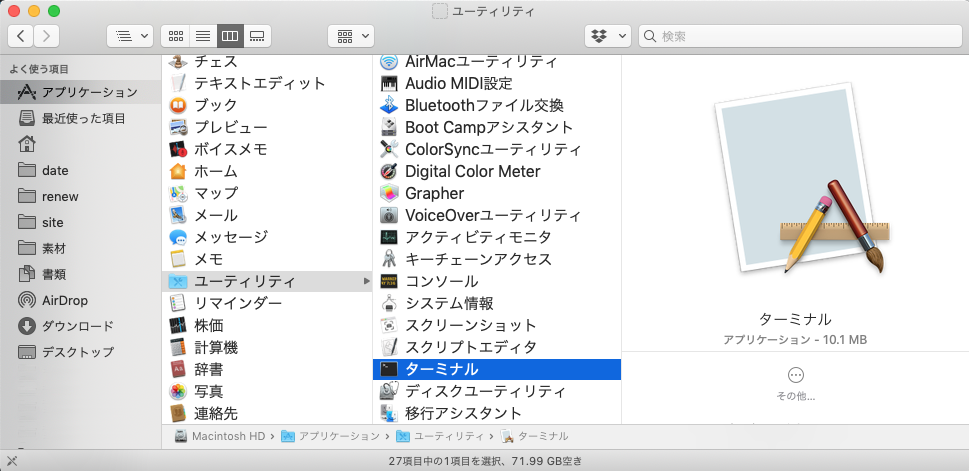This screenshot has height=471, width=969.
Task: Select the マップ app icon
Action: pos(178,193)
